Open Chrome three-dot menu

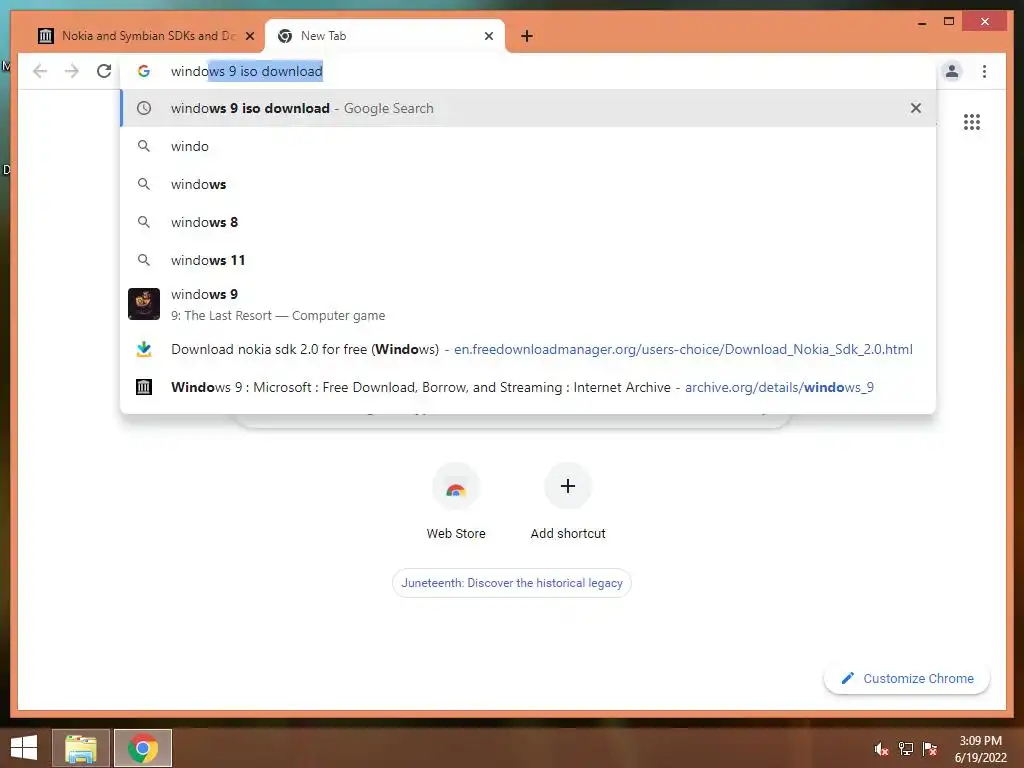(x=984, y=71)
